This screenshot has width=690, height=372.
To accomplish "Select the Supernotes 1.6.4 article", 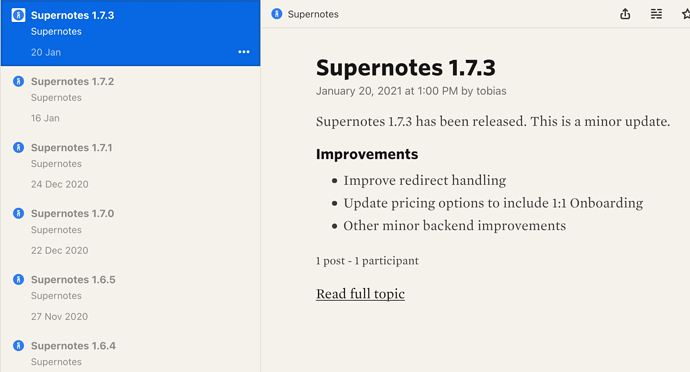I will [130, 352].
